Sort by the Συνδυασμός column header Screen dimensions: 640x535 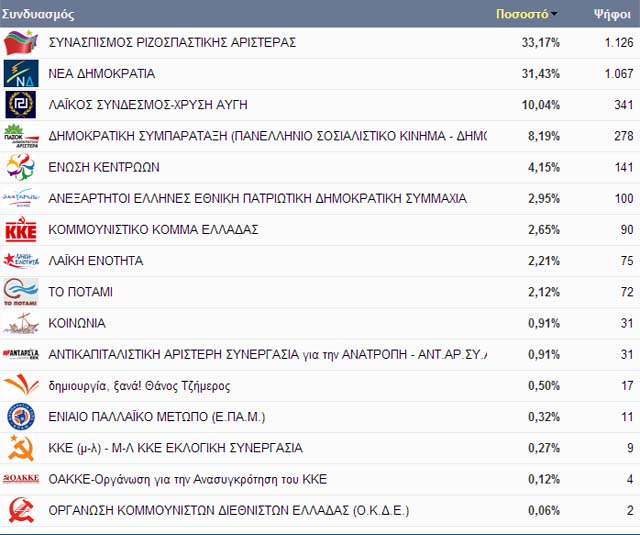(x=38, y=14)
